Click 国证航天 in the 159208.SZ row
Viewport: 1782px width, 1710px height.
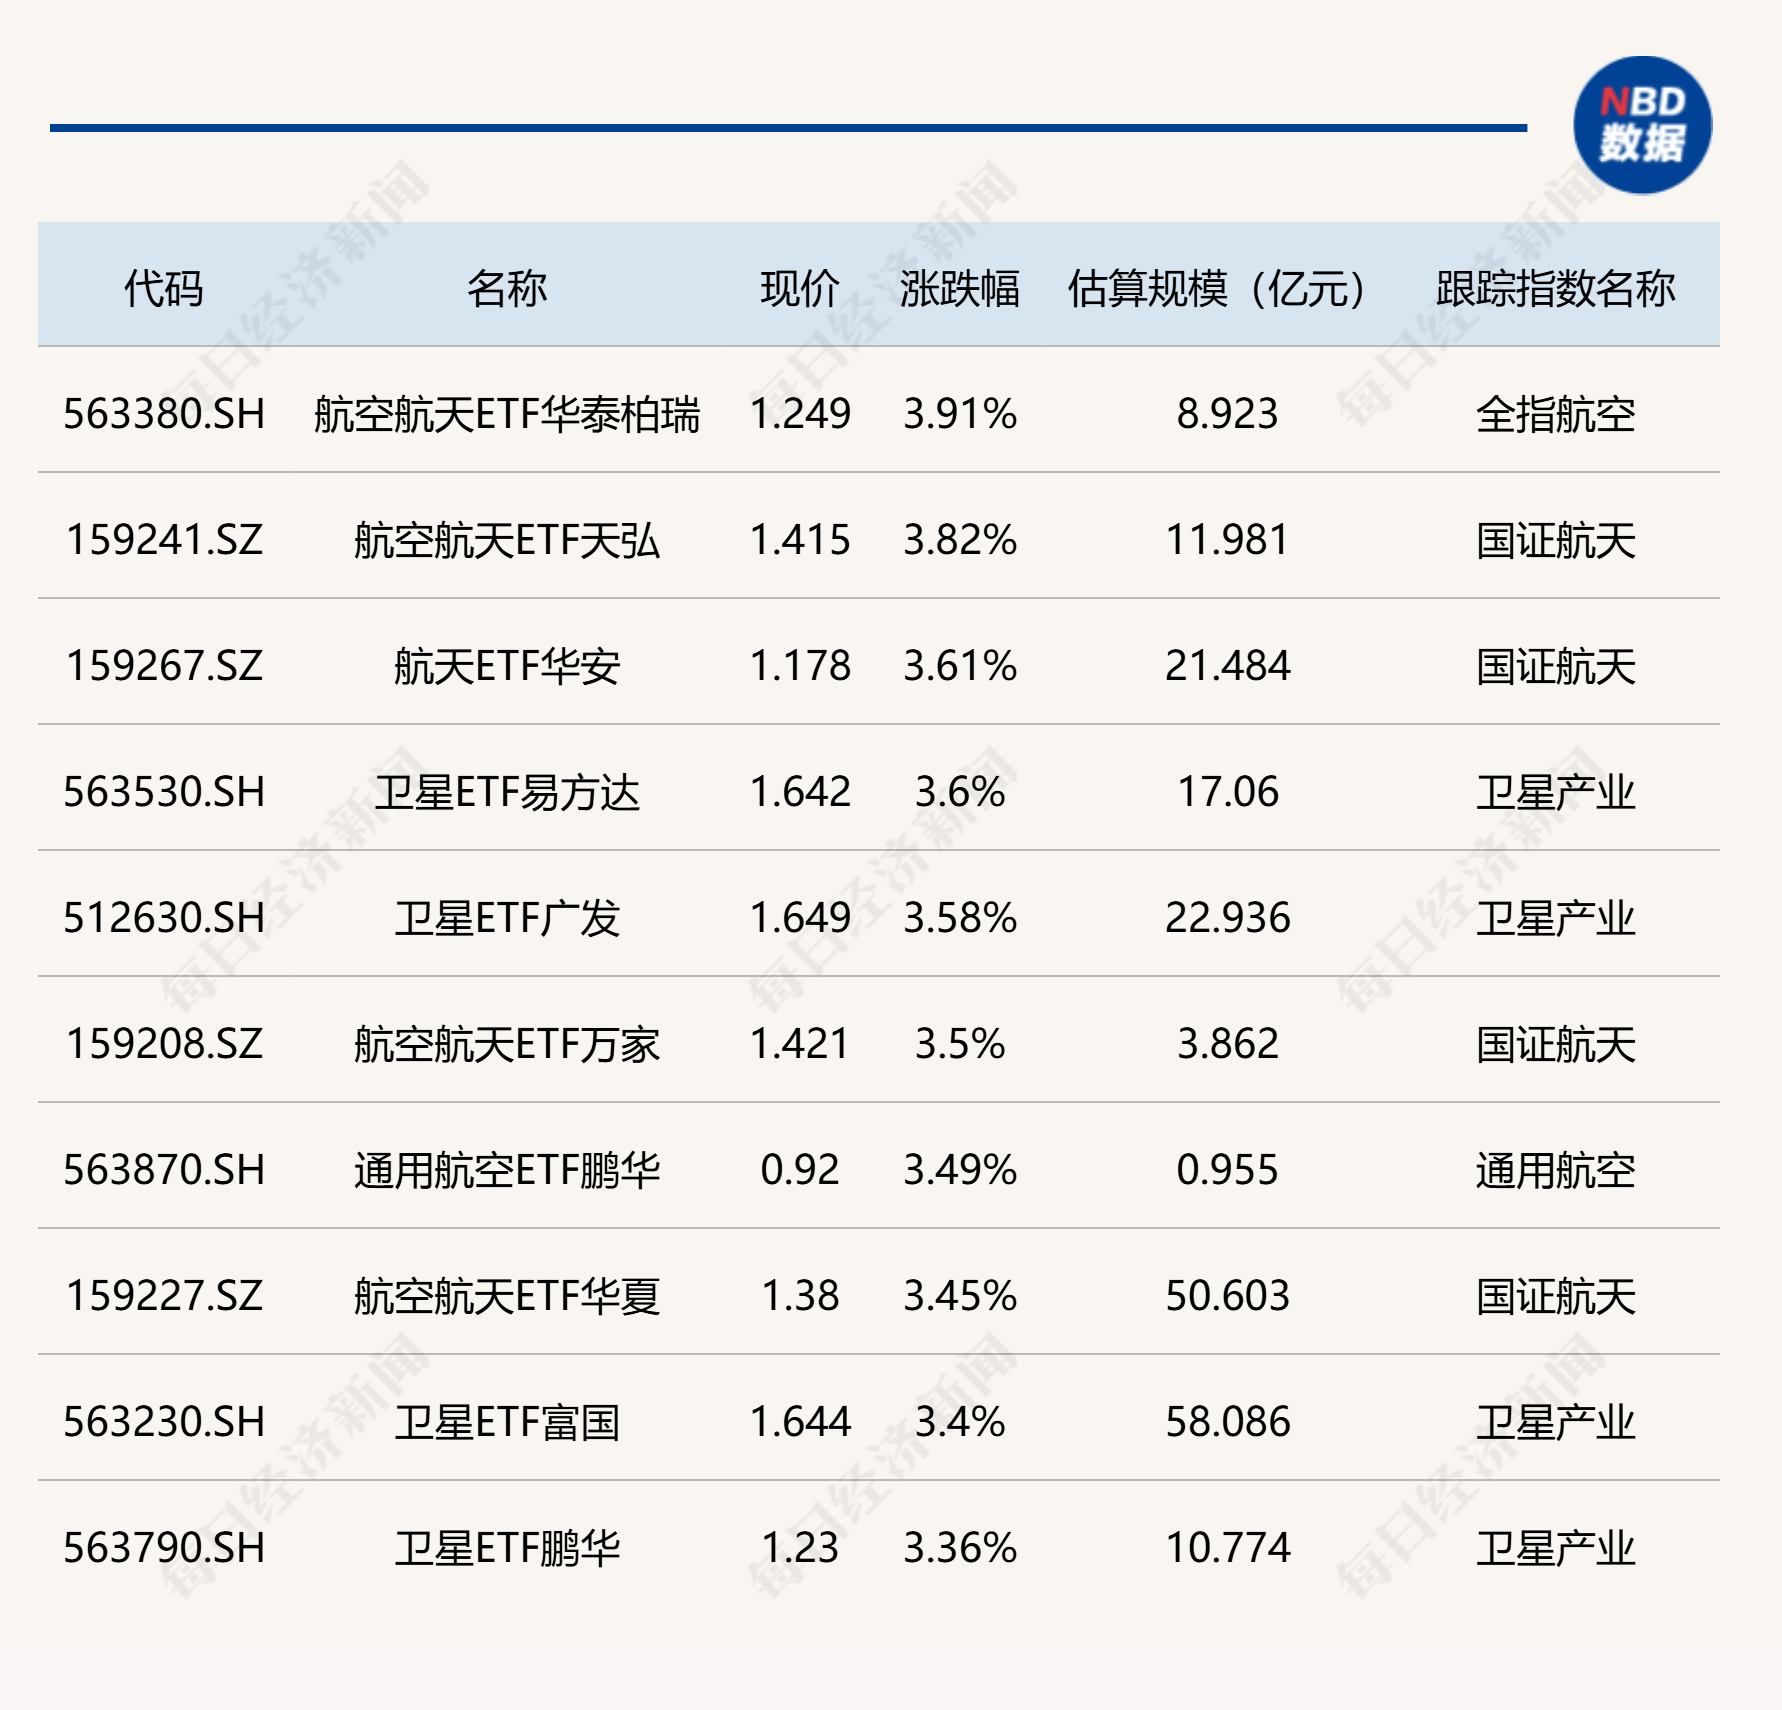pos(1556,1044)
